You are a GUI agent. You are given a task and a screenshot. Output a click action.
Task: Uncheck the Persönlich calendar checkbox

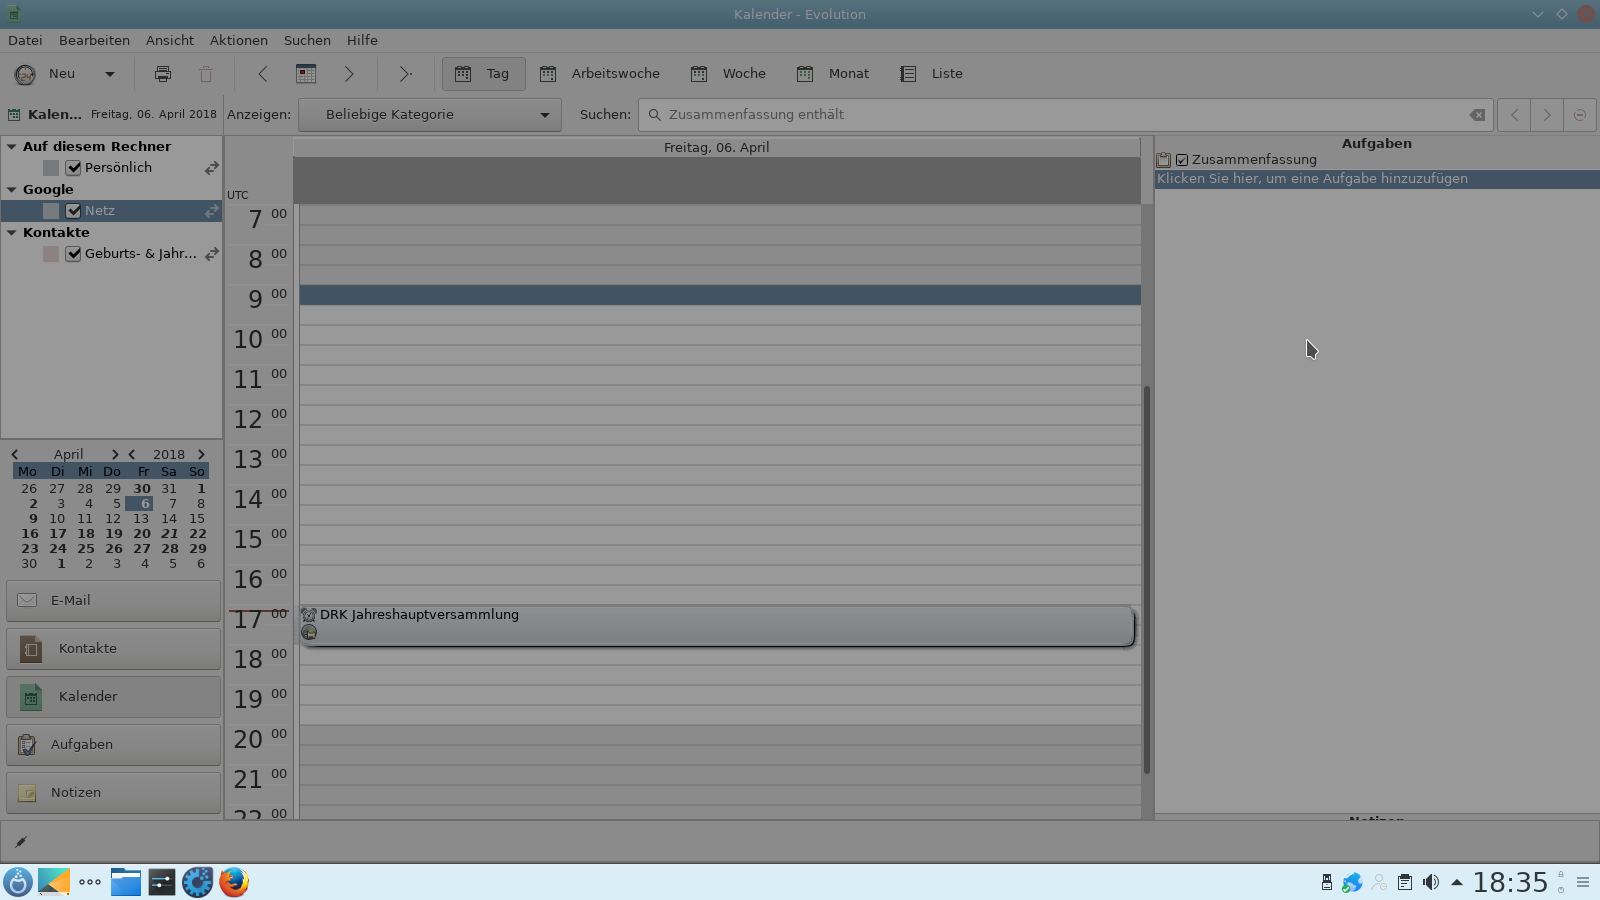tap(74, 168)
